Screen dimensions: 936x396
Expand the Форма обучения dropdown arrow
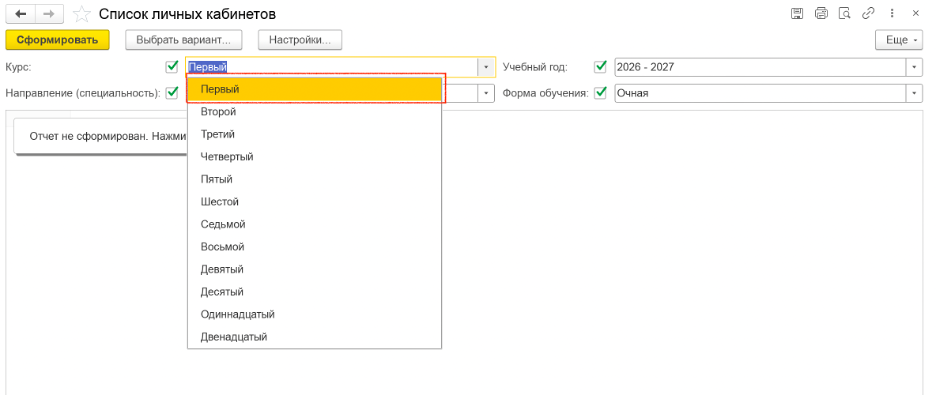tap(915, 93)
